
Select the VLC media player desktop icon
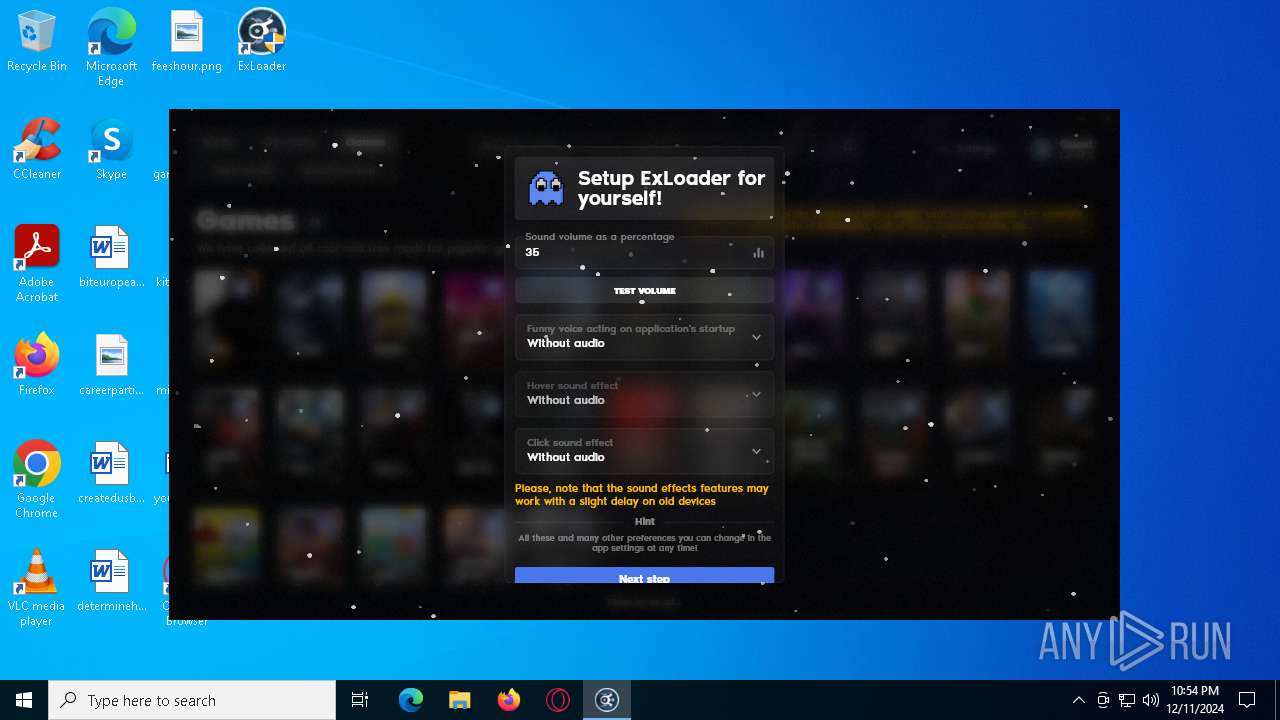37,588
